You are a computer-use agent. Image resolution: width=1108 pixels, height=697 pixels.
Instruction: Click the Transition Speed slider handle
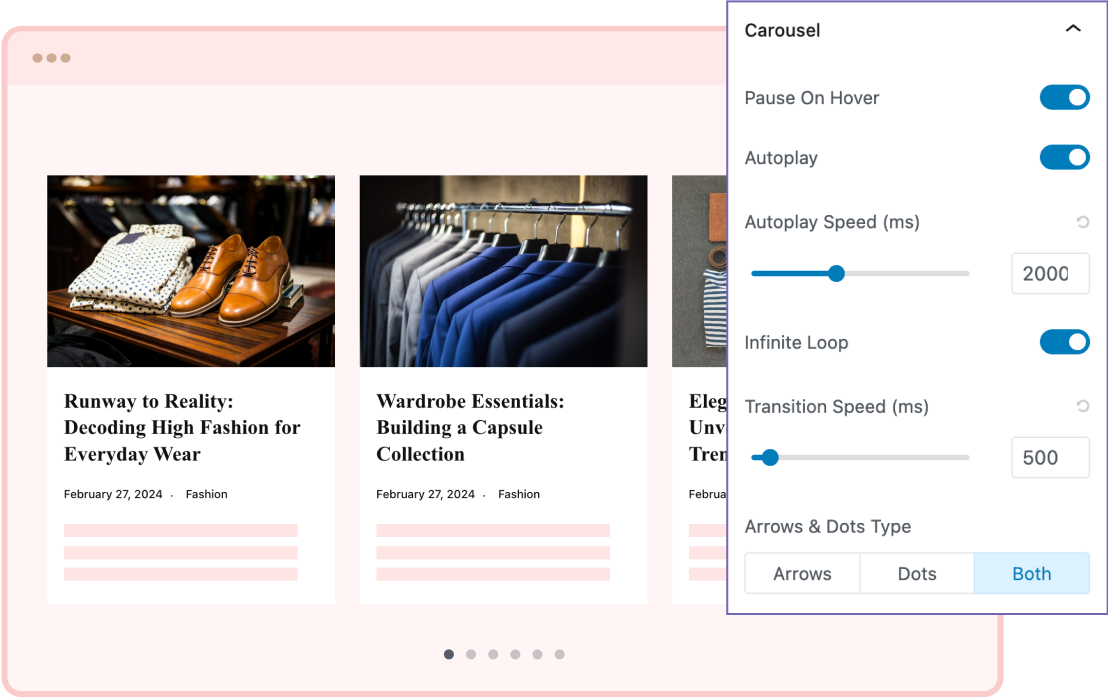point(770,457)
